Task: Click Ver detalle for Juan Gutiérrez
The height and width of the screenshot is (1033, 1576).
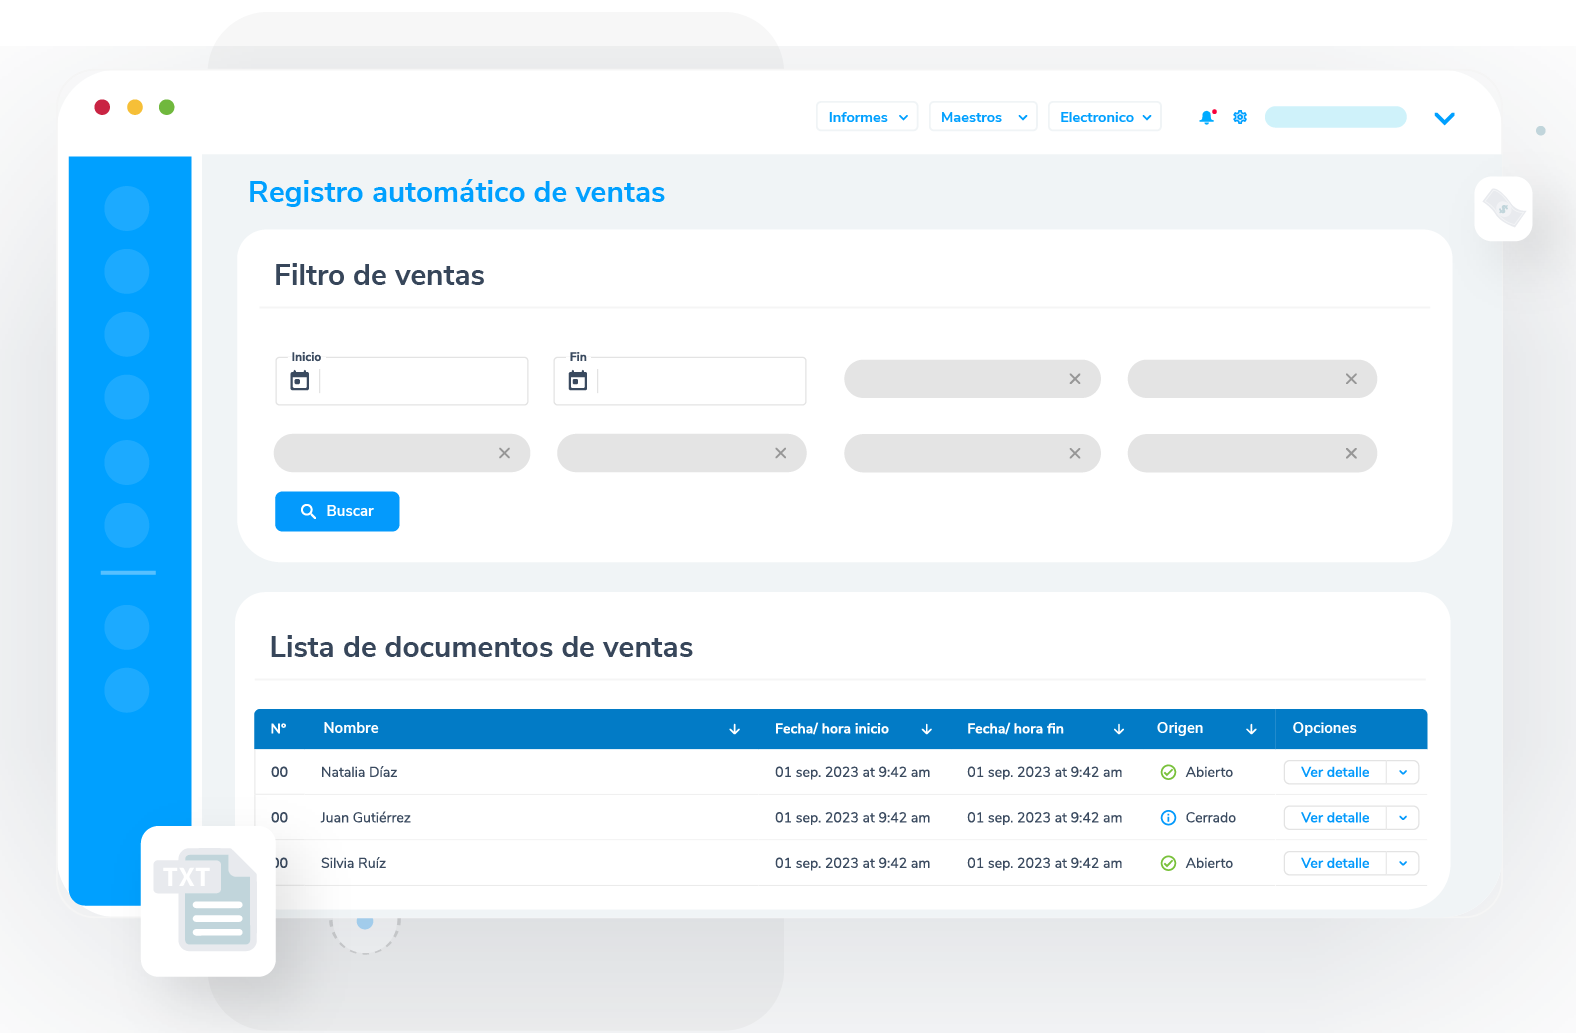Action: coord(1335,818)
